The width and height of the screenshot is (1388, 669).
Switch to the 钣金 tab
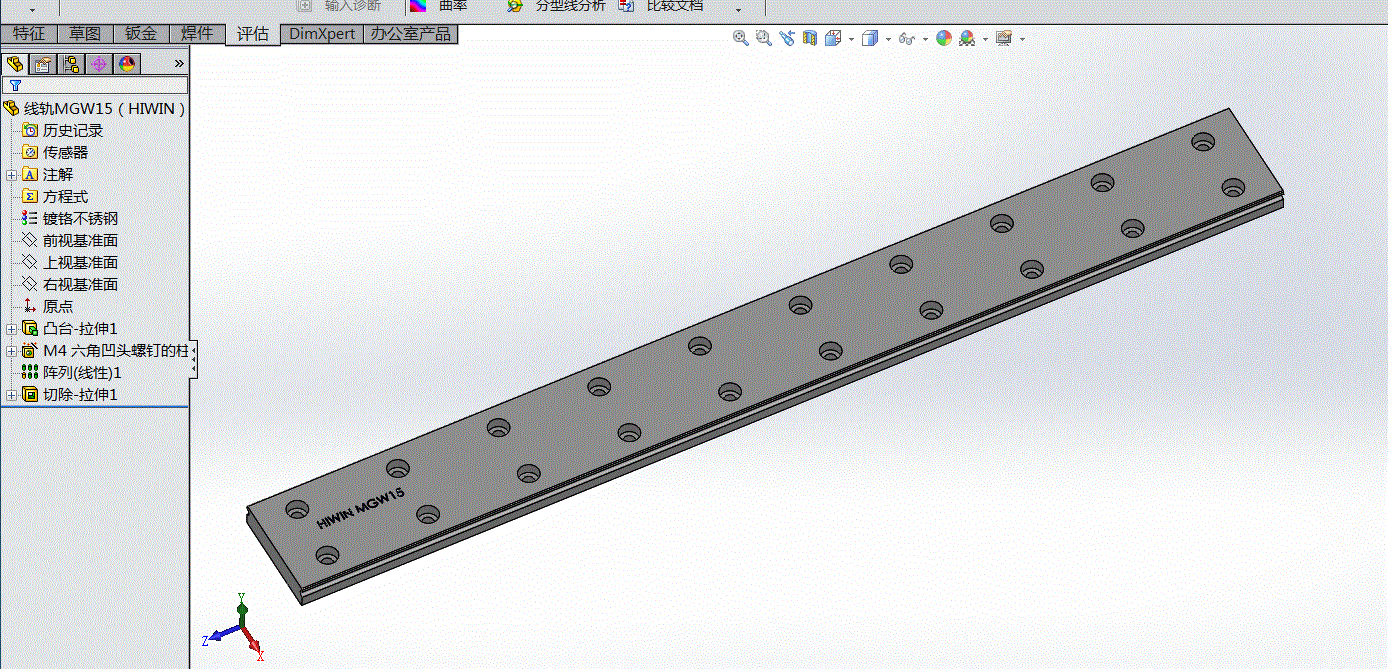[x=141, y=34]
